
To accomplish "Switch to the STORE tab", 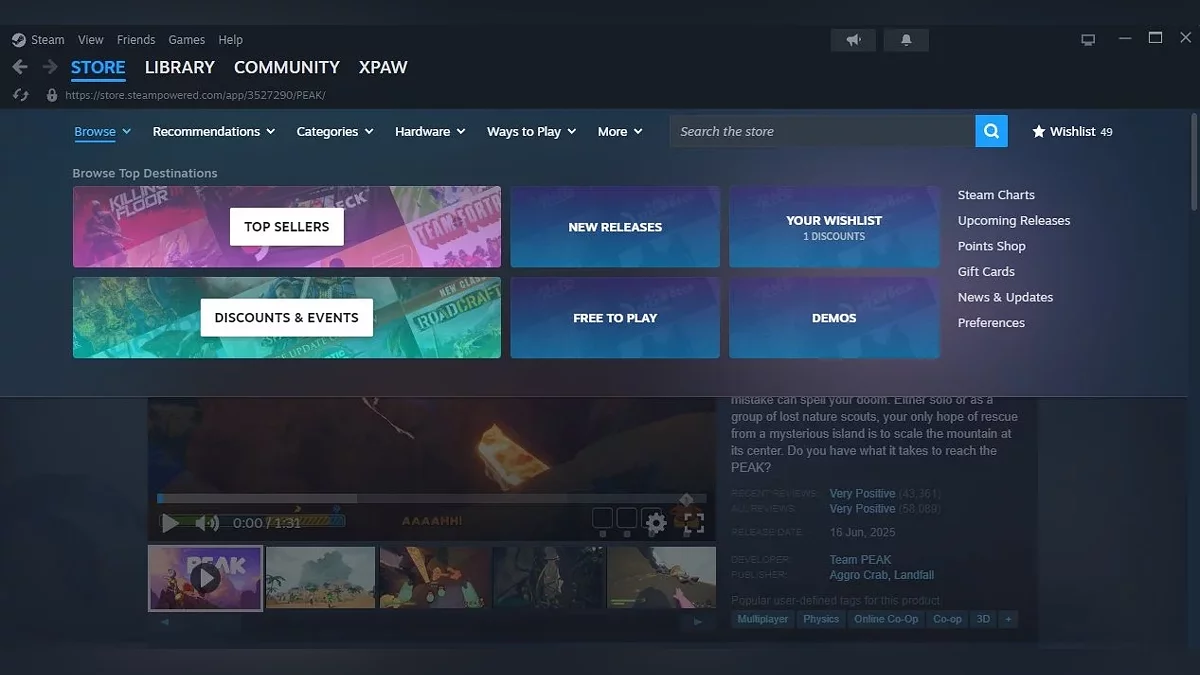I will click(98, 67).
